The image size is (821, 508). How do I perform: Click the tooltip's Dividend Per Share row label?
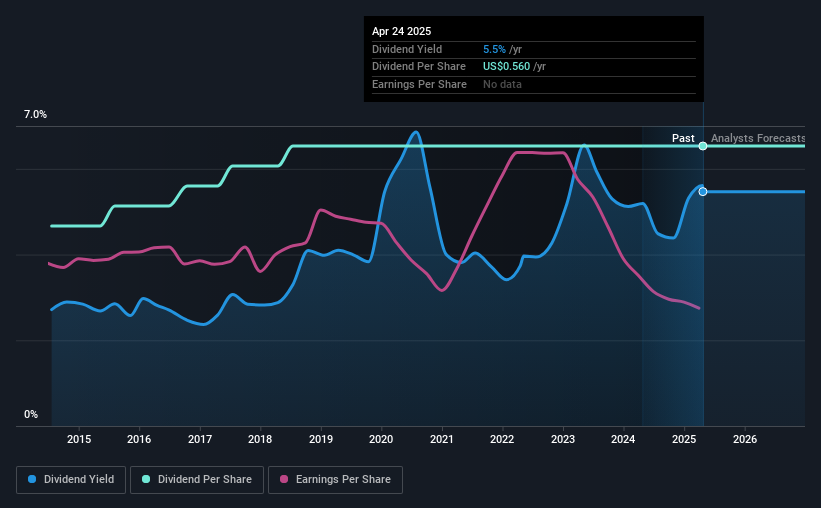click(419, 67)
